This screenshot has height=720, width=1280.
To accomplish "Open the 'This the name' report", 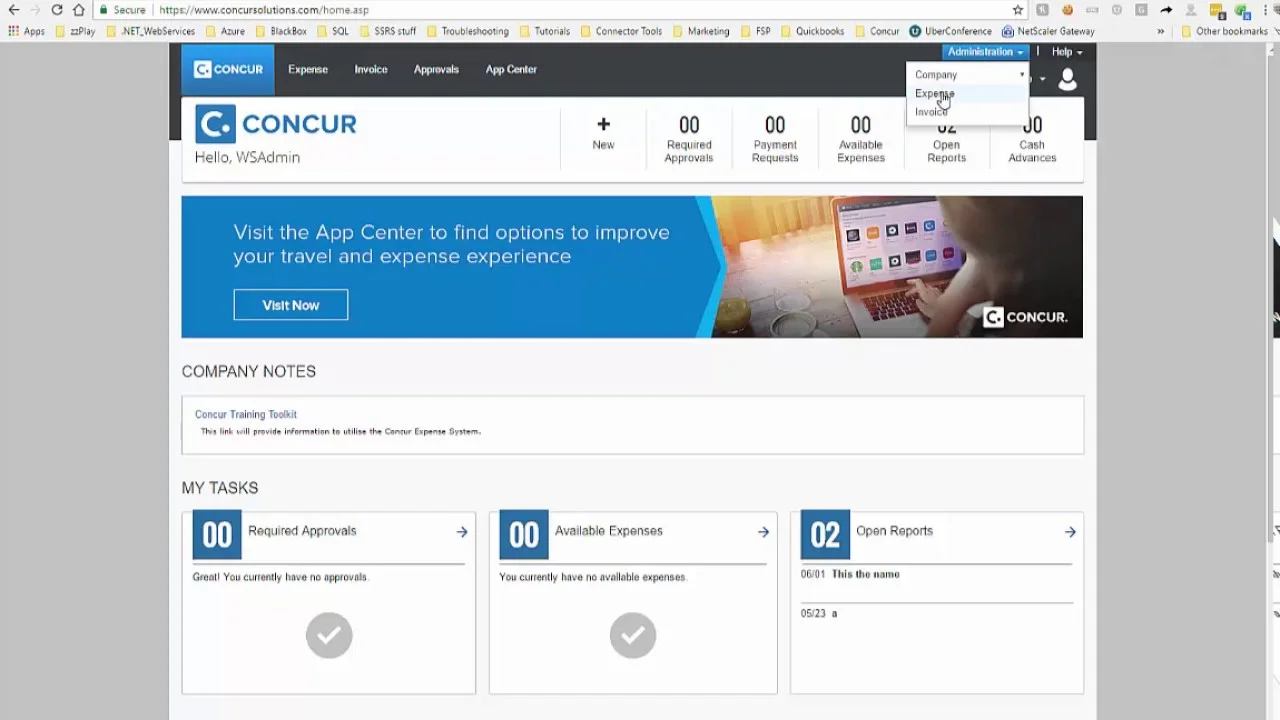I will (x=865, y=574).
